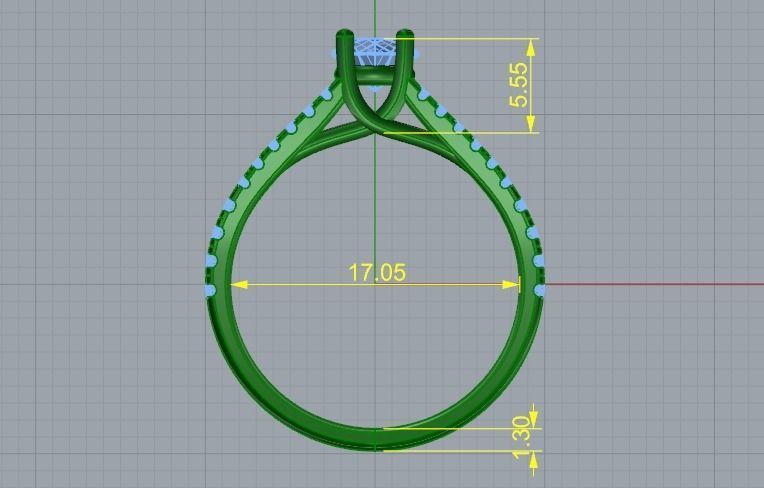Select the 1.30 shank thickness dimension text
Image resolution: width=764 pixels, height=488 pixels.
click(521, 437)
